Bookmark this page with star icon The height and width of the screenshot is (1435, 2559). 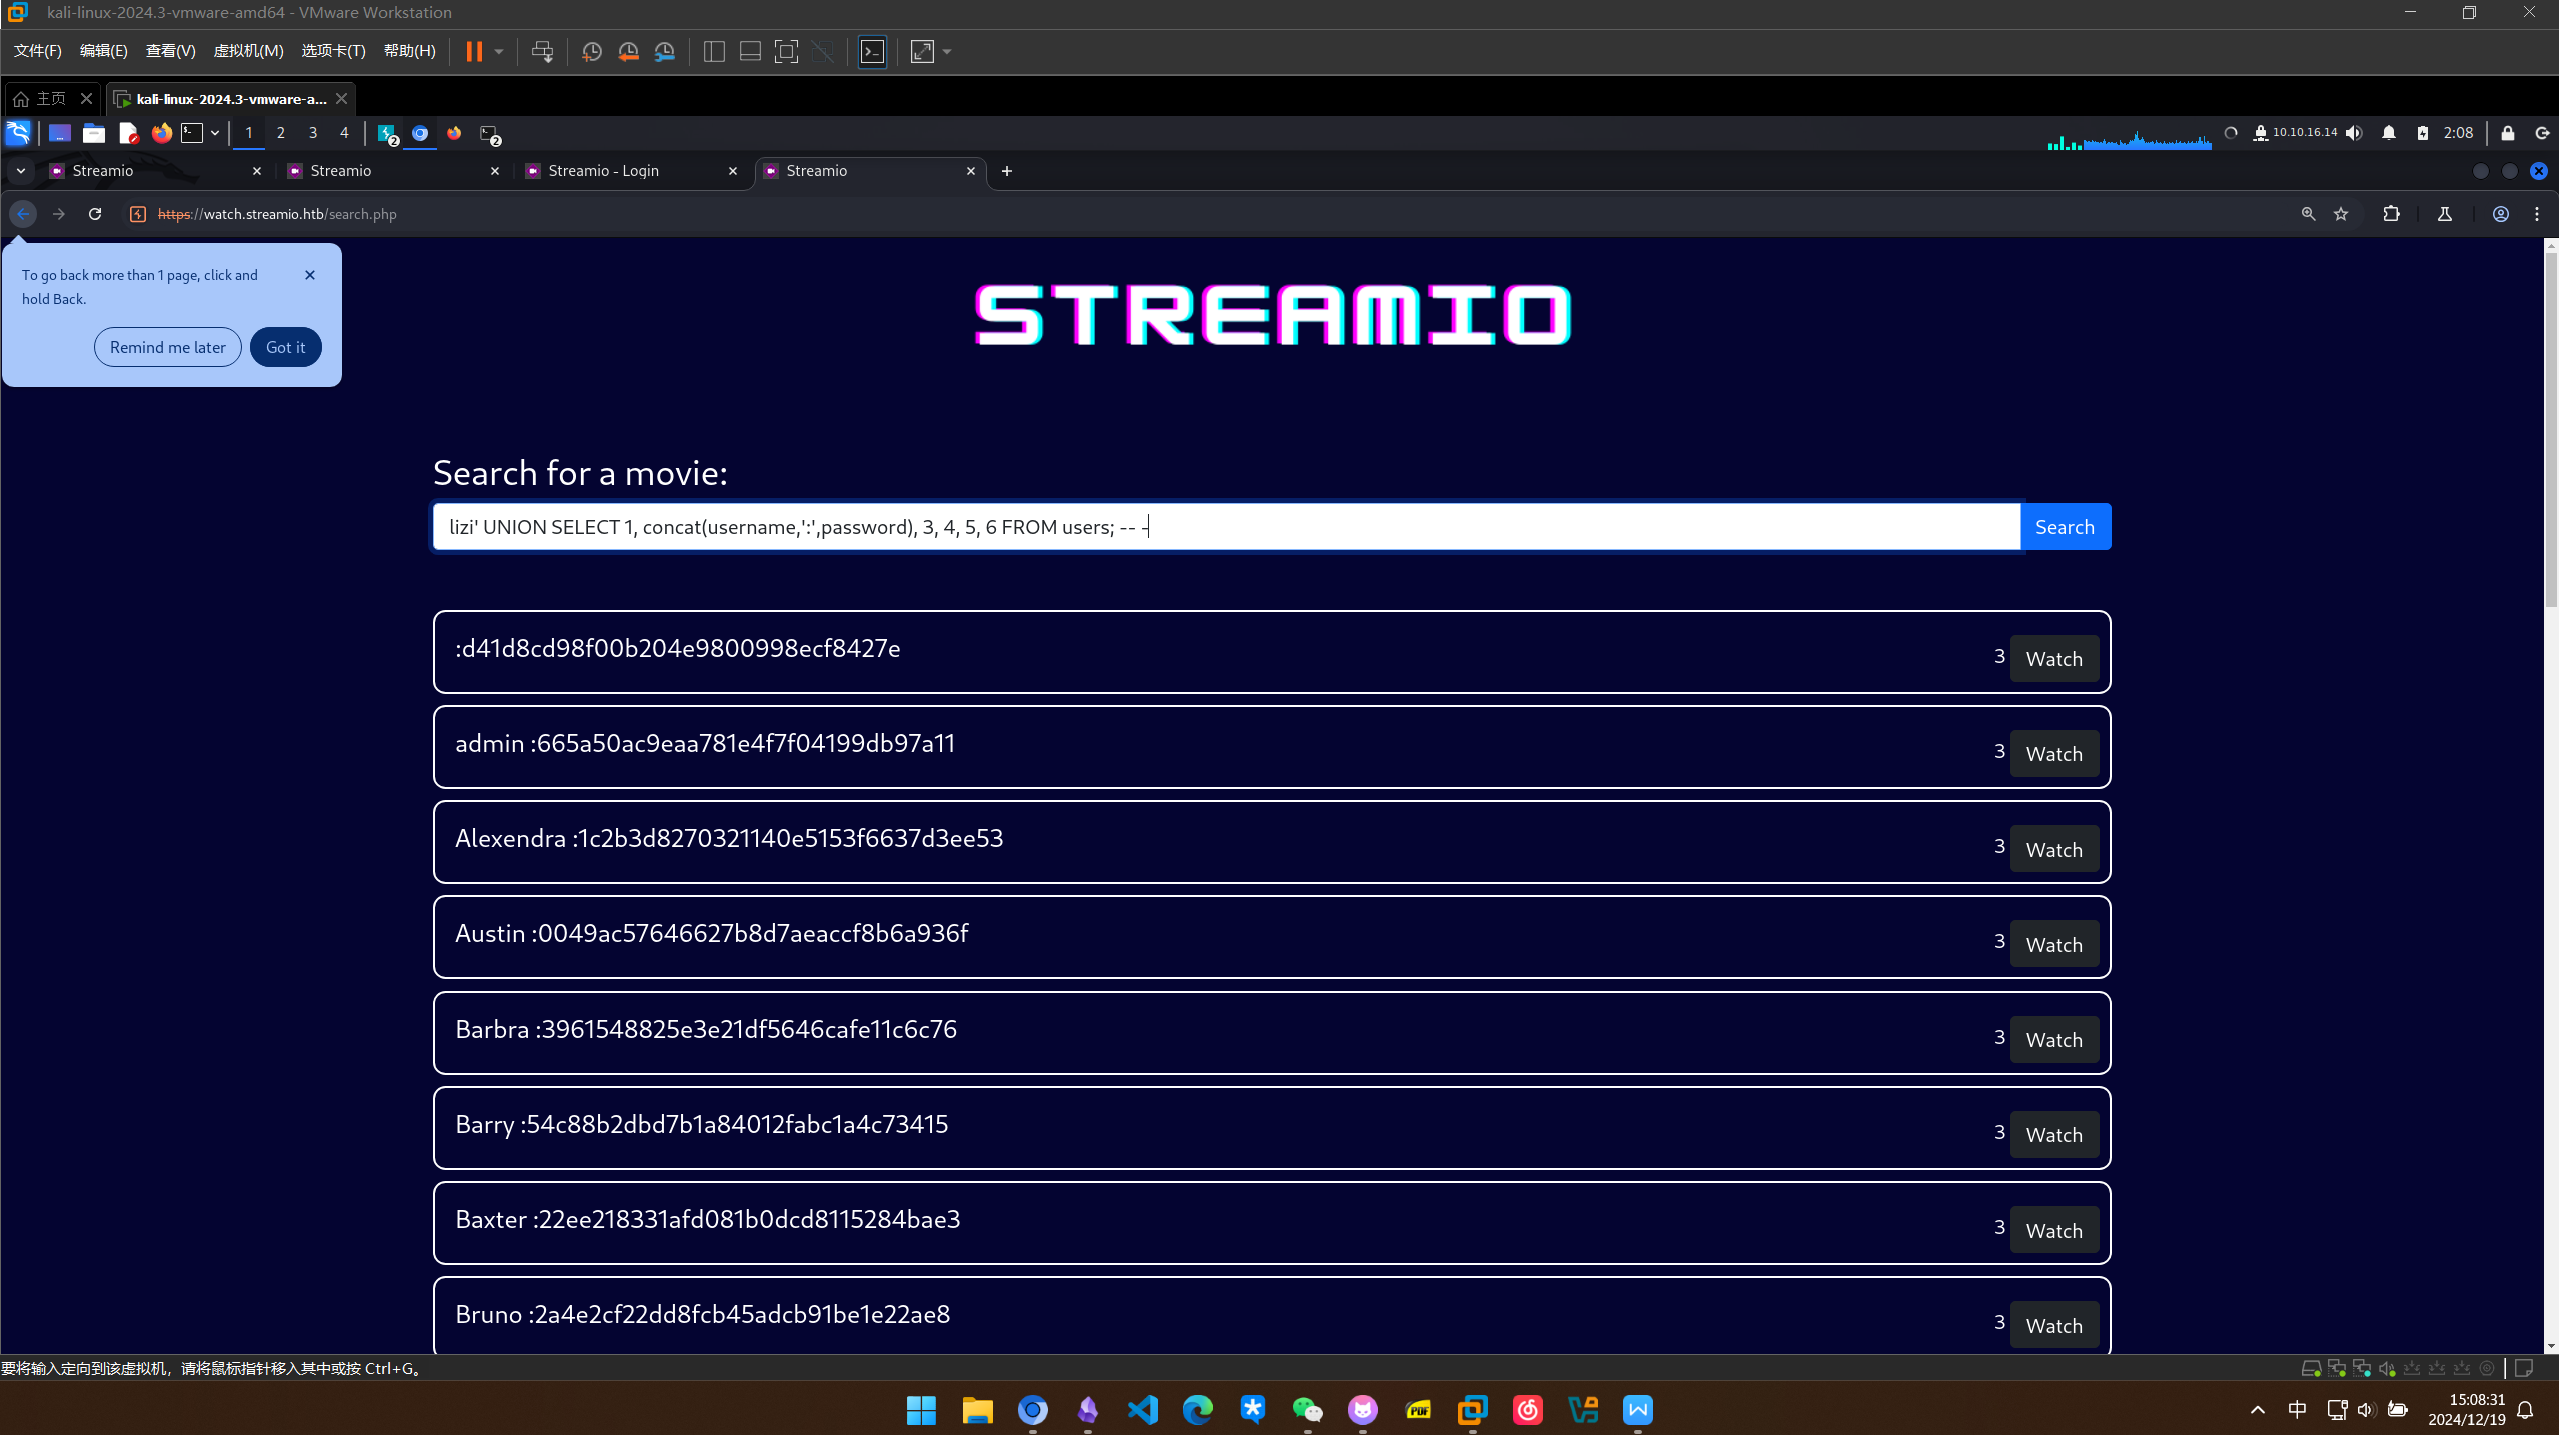pyautogui.click(x=2341, y=214)
